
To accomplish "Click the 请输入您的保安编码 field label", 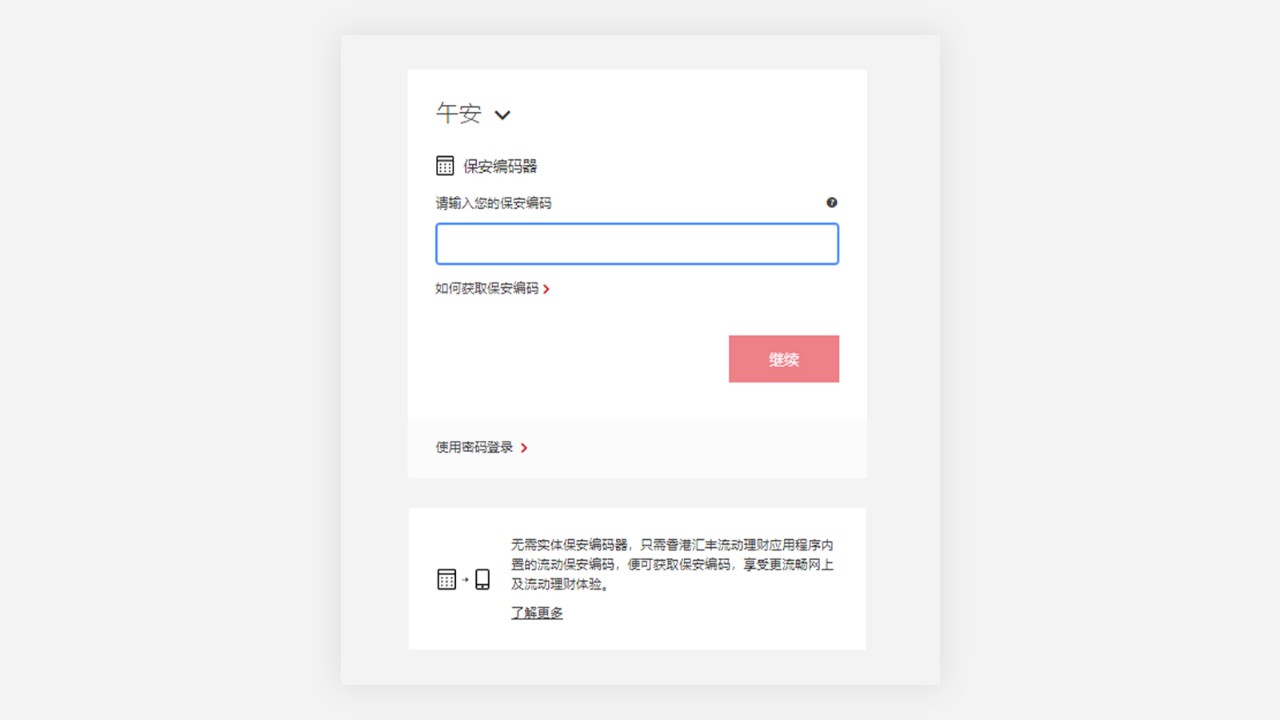I will (493, 203).
